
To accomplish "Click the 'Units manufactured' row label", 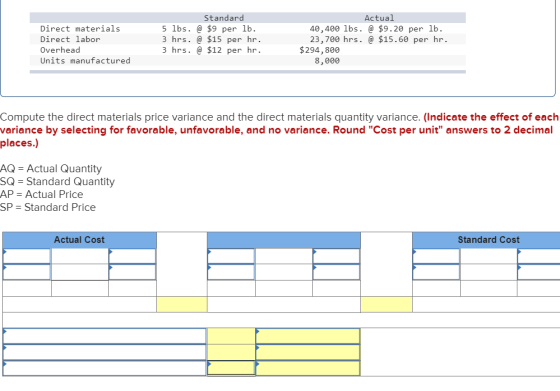I will tap(85, 61).
